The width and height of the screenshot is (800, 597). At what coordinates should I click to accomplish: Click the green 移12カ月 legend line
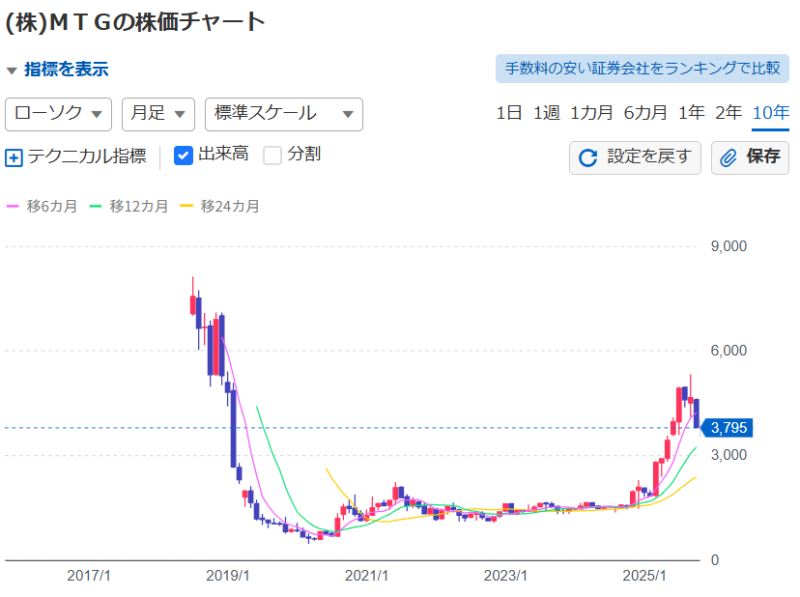click(96, 206)
